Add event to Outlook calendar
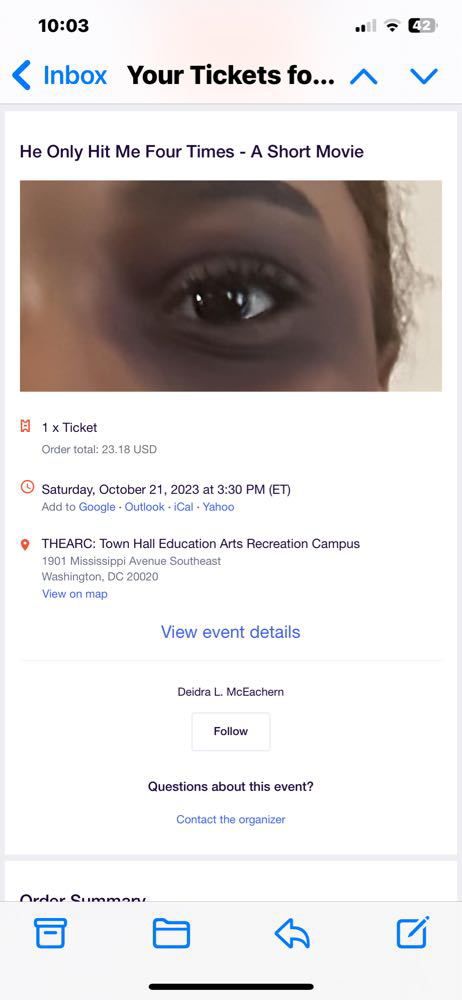This screenshot has height=1000, width=462. [144, 507]
